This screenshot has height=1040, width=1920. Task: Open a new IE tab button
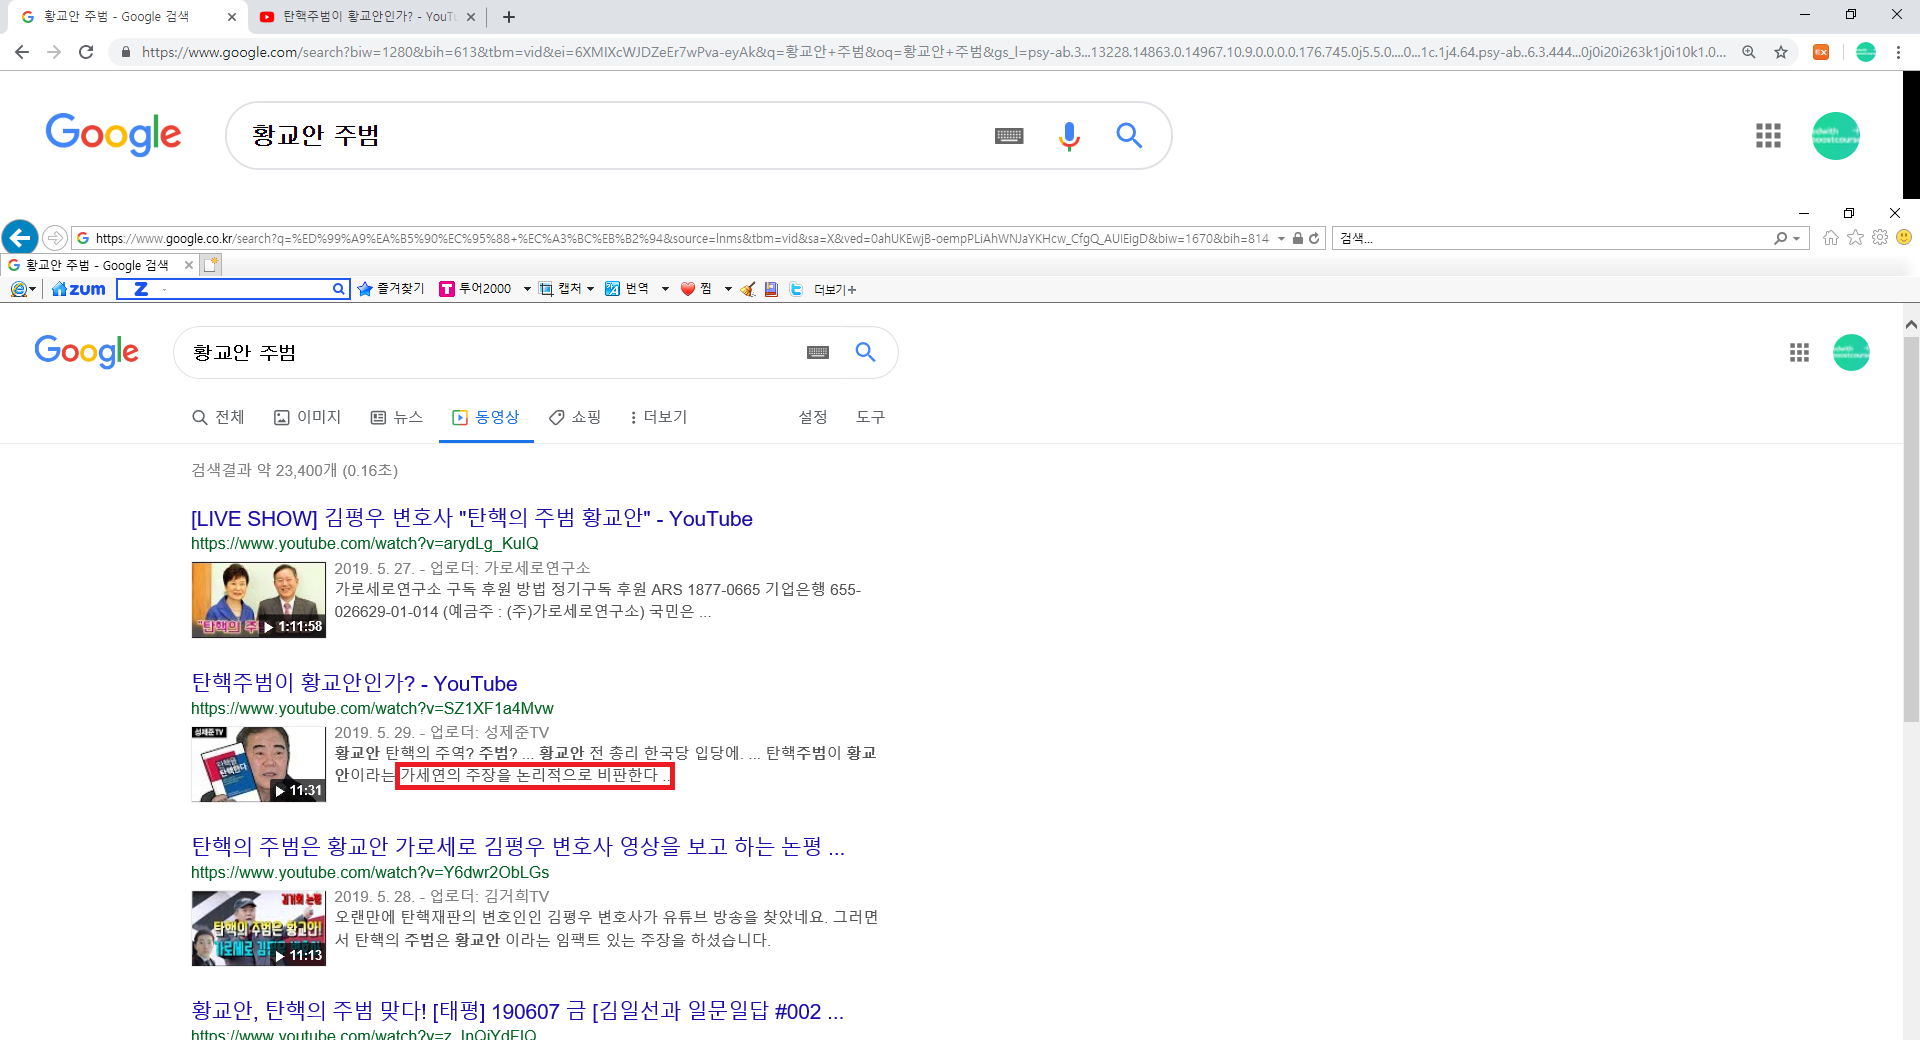[211, 265]
